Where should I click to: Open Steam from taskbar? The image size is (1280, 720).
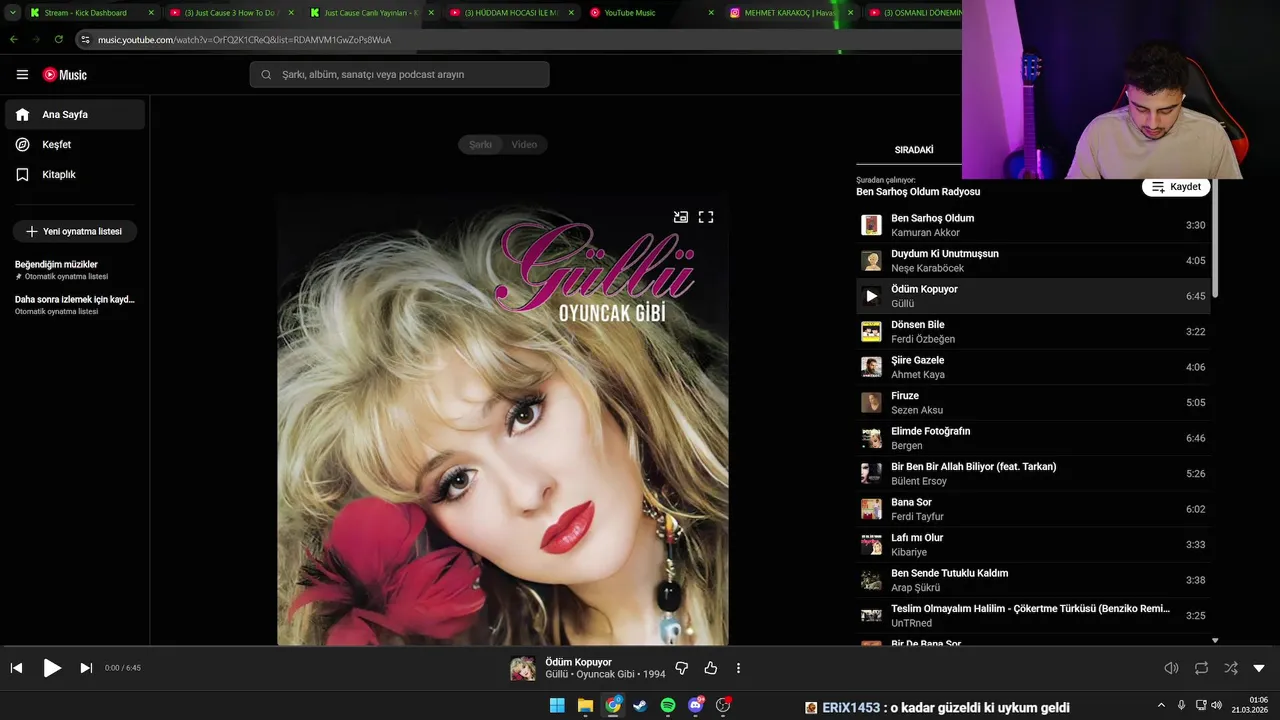[x=640, y=706]
